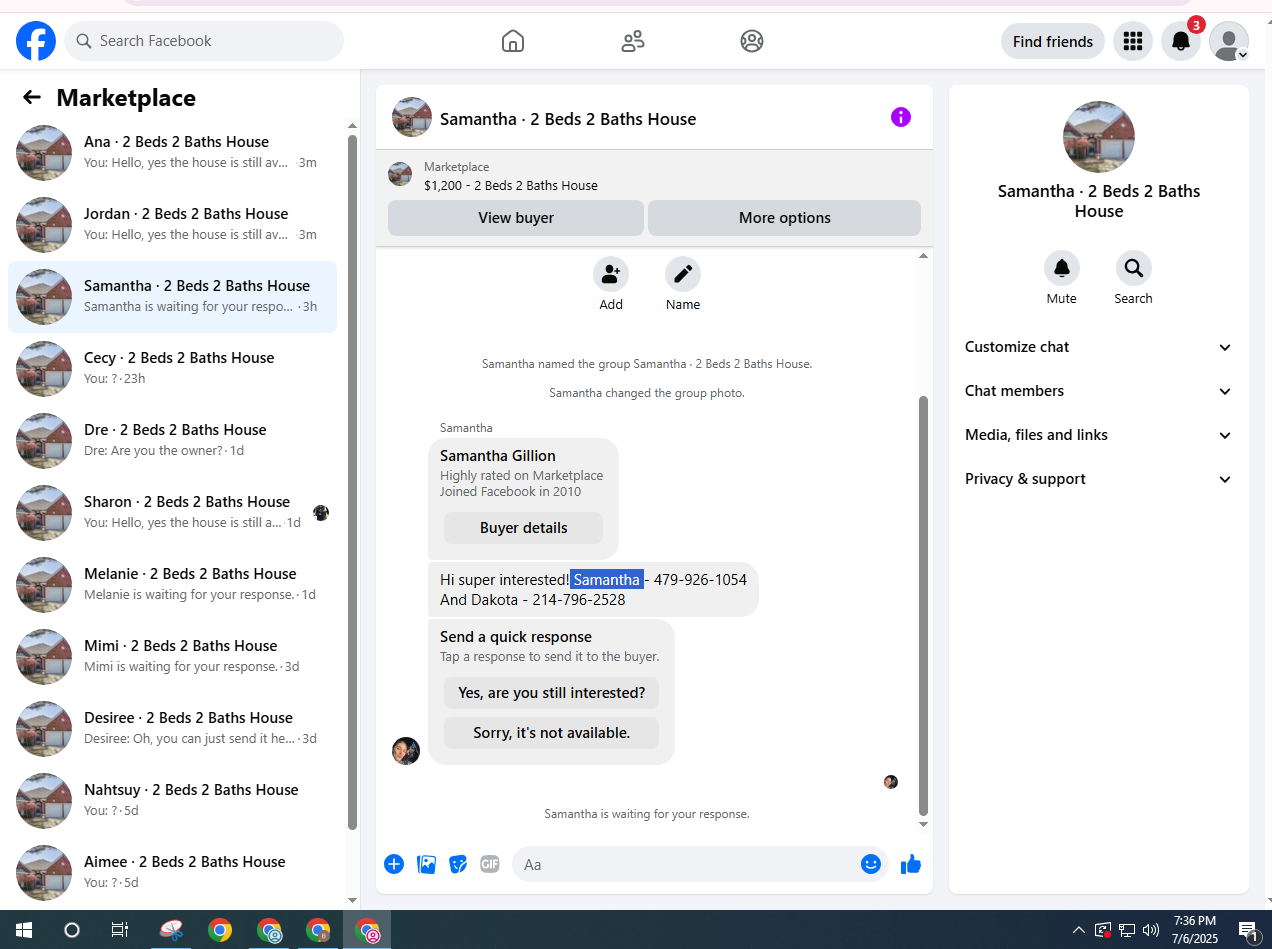Open the Windows action center notifications icon
Viewport: 1272px width, 949px height.
point(1248,930)
